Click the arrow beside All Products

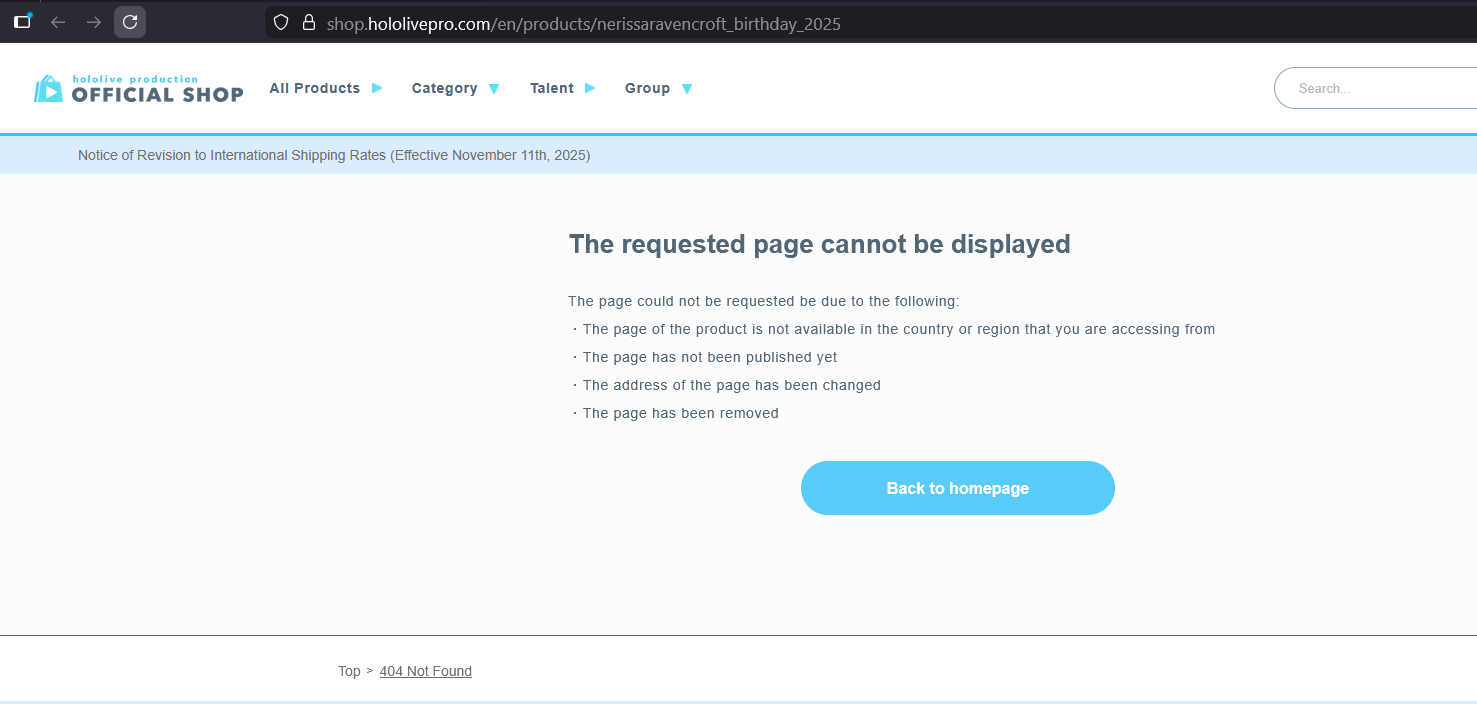click(x=377, y=88)
